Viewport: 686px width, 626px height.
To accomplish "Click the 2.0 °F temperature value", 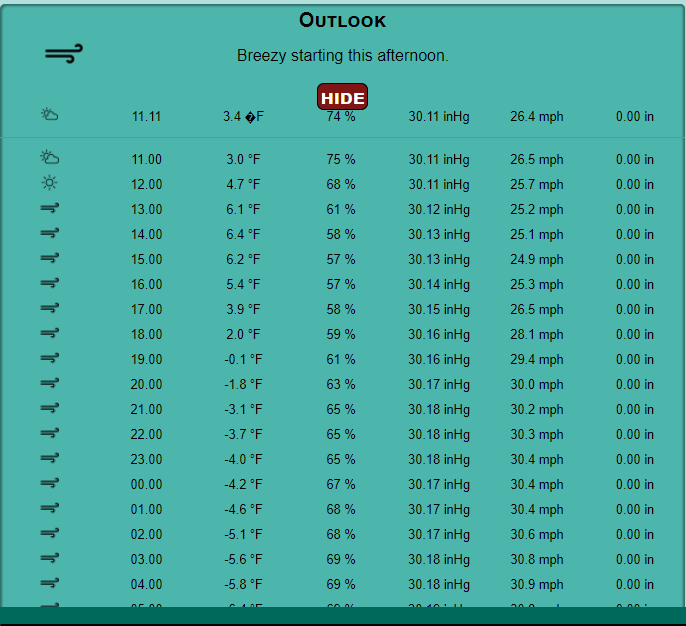I will (243, 334).
